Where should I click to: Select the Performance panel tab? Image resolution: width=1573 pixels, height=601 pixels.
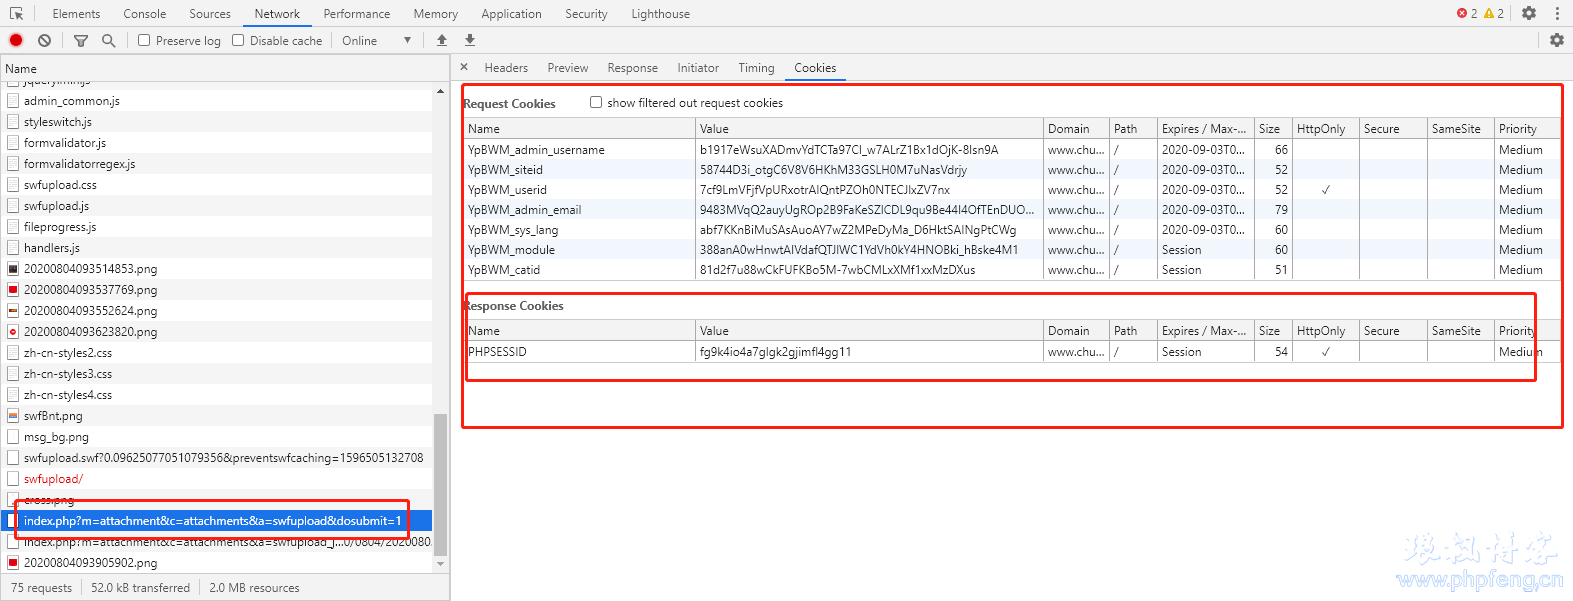pyautogui.click(x=357, y=14)
